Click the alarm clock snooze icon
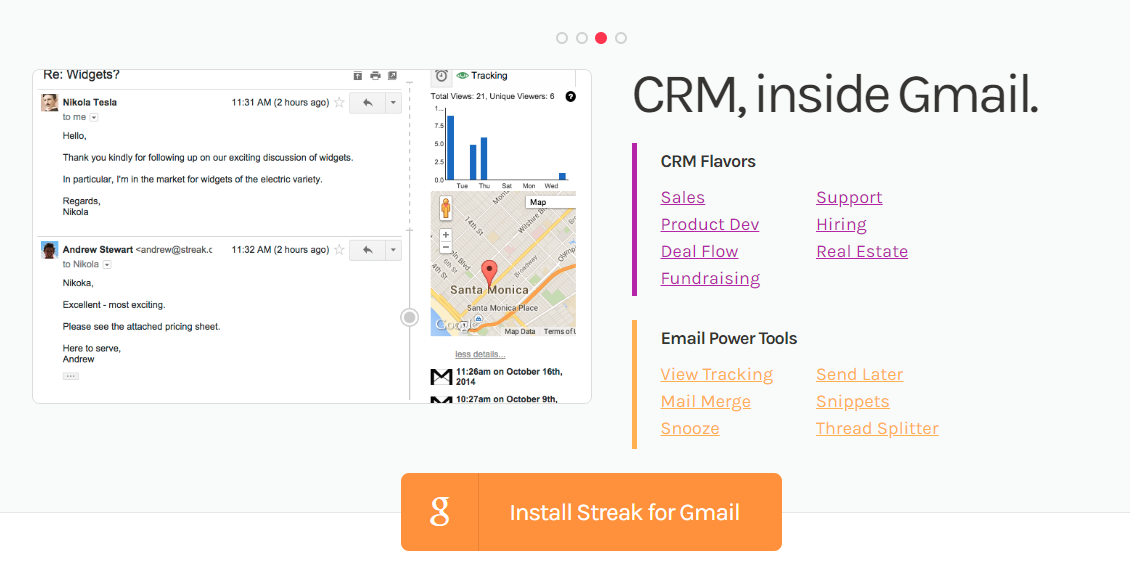Image resolution: width=1130 pixels, height=580 pixels. (442, 76)
